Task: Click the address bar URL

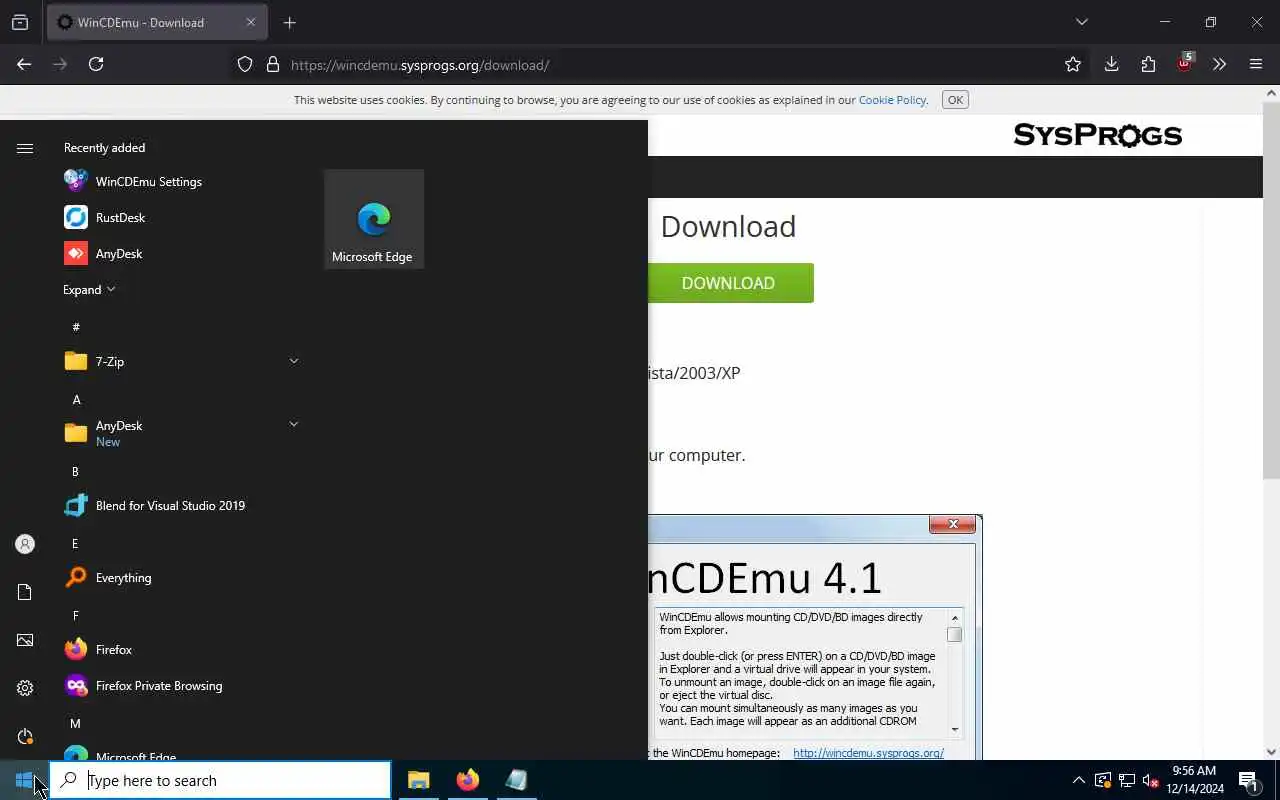Action: point(420,65)
